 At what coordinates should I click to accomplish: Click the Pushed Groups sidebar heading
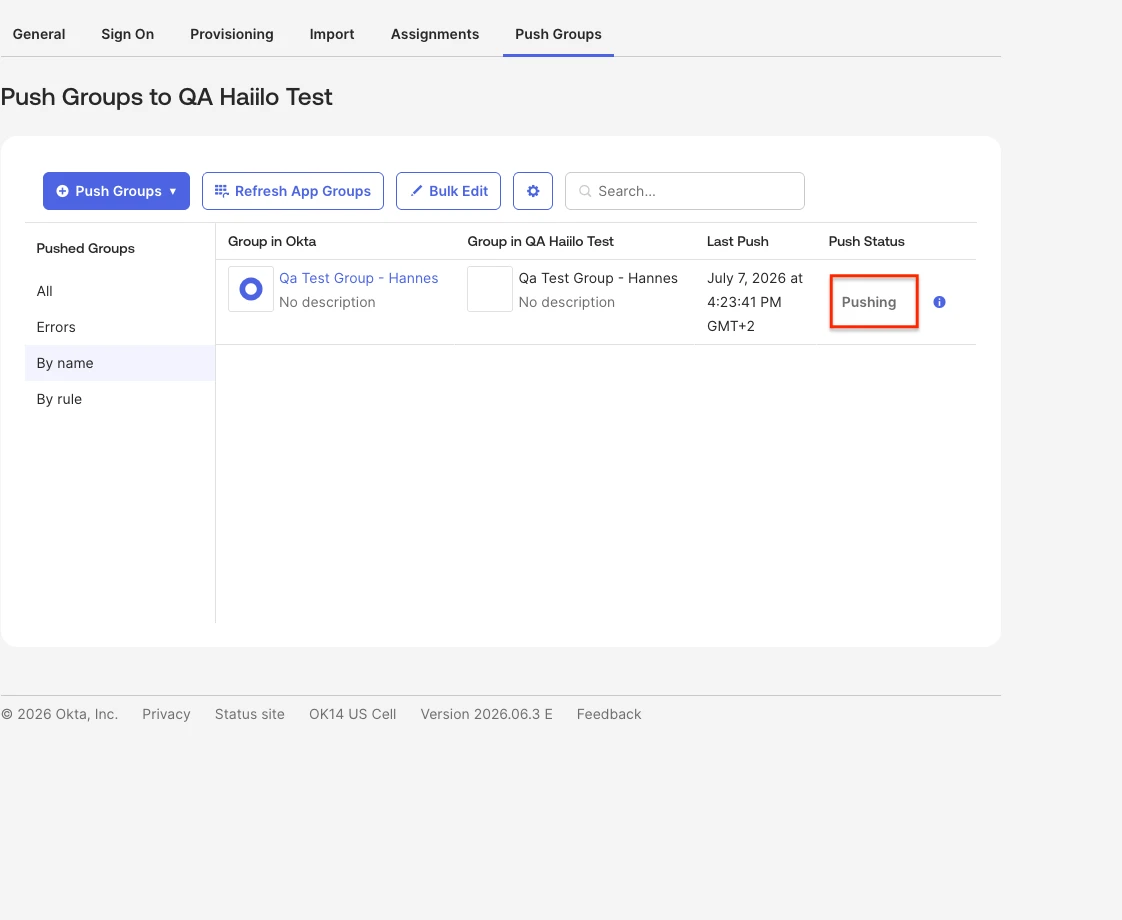click(x=85, y=248)
